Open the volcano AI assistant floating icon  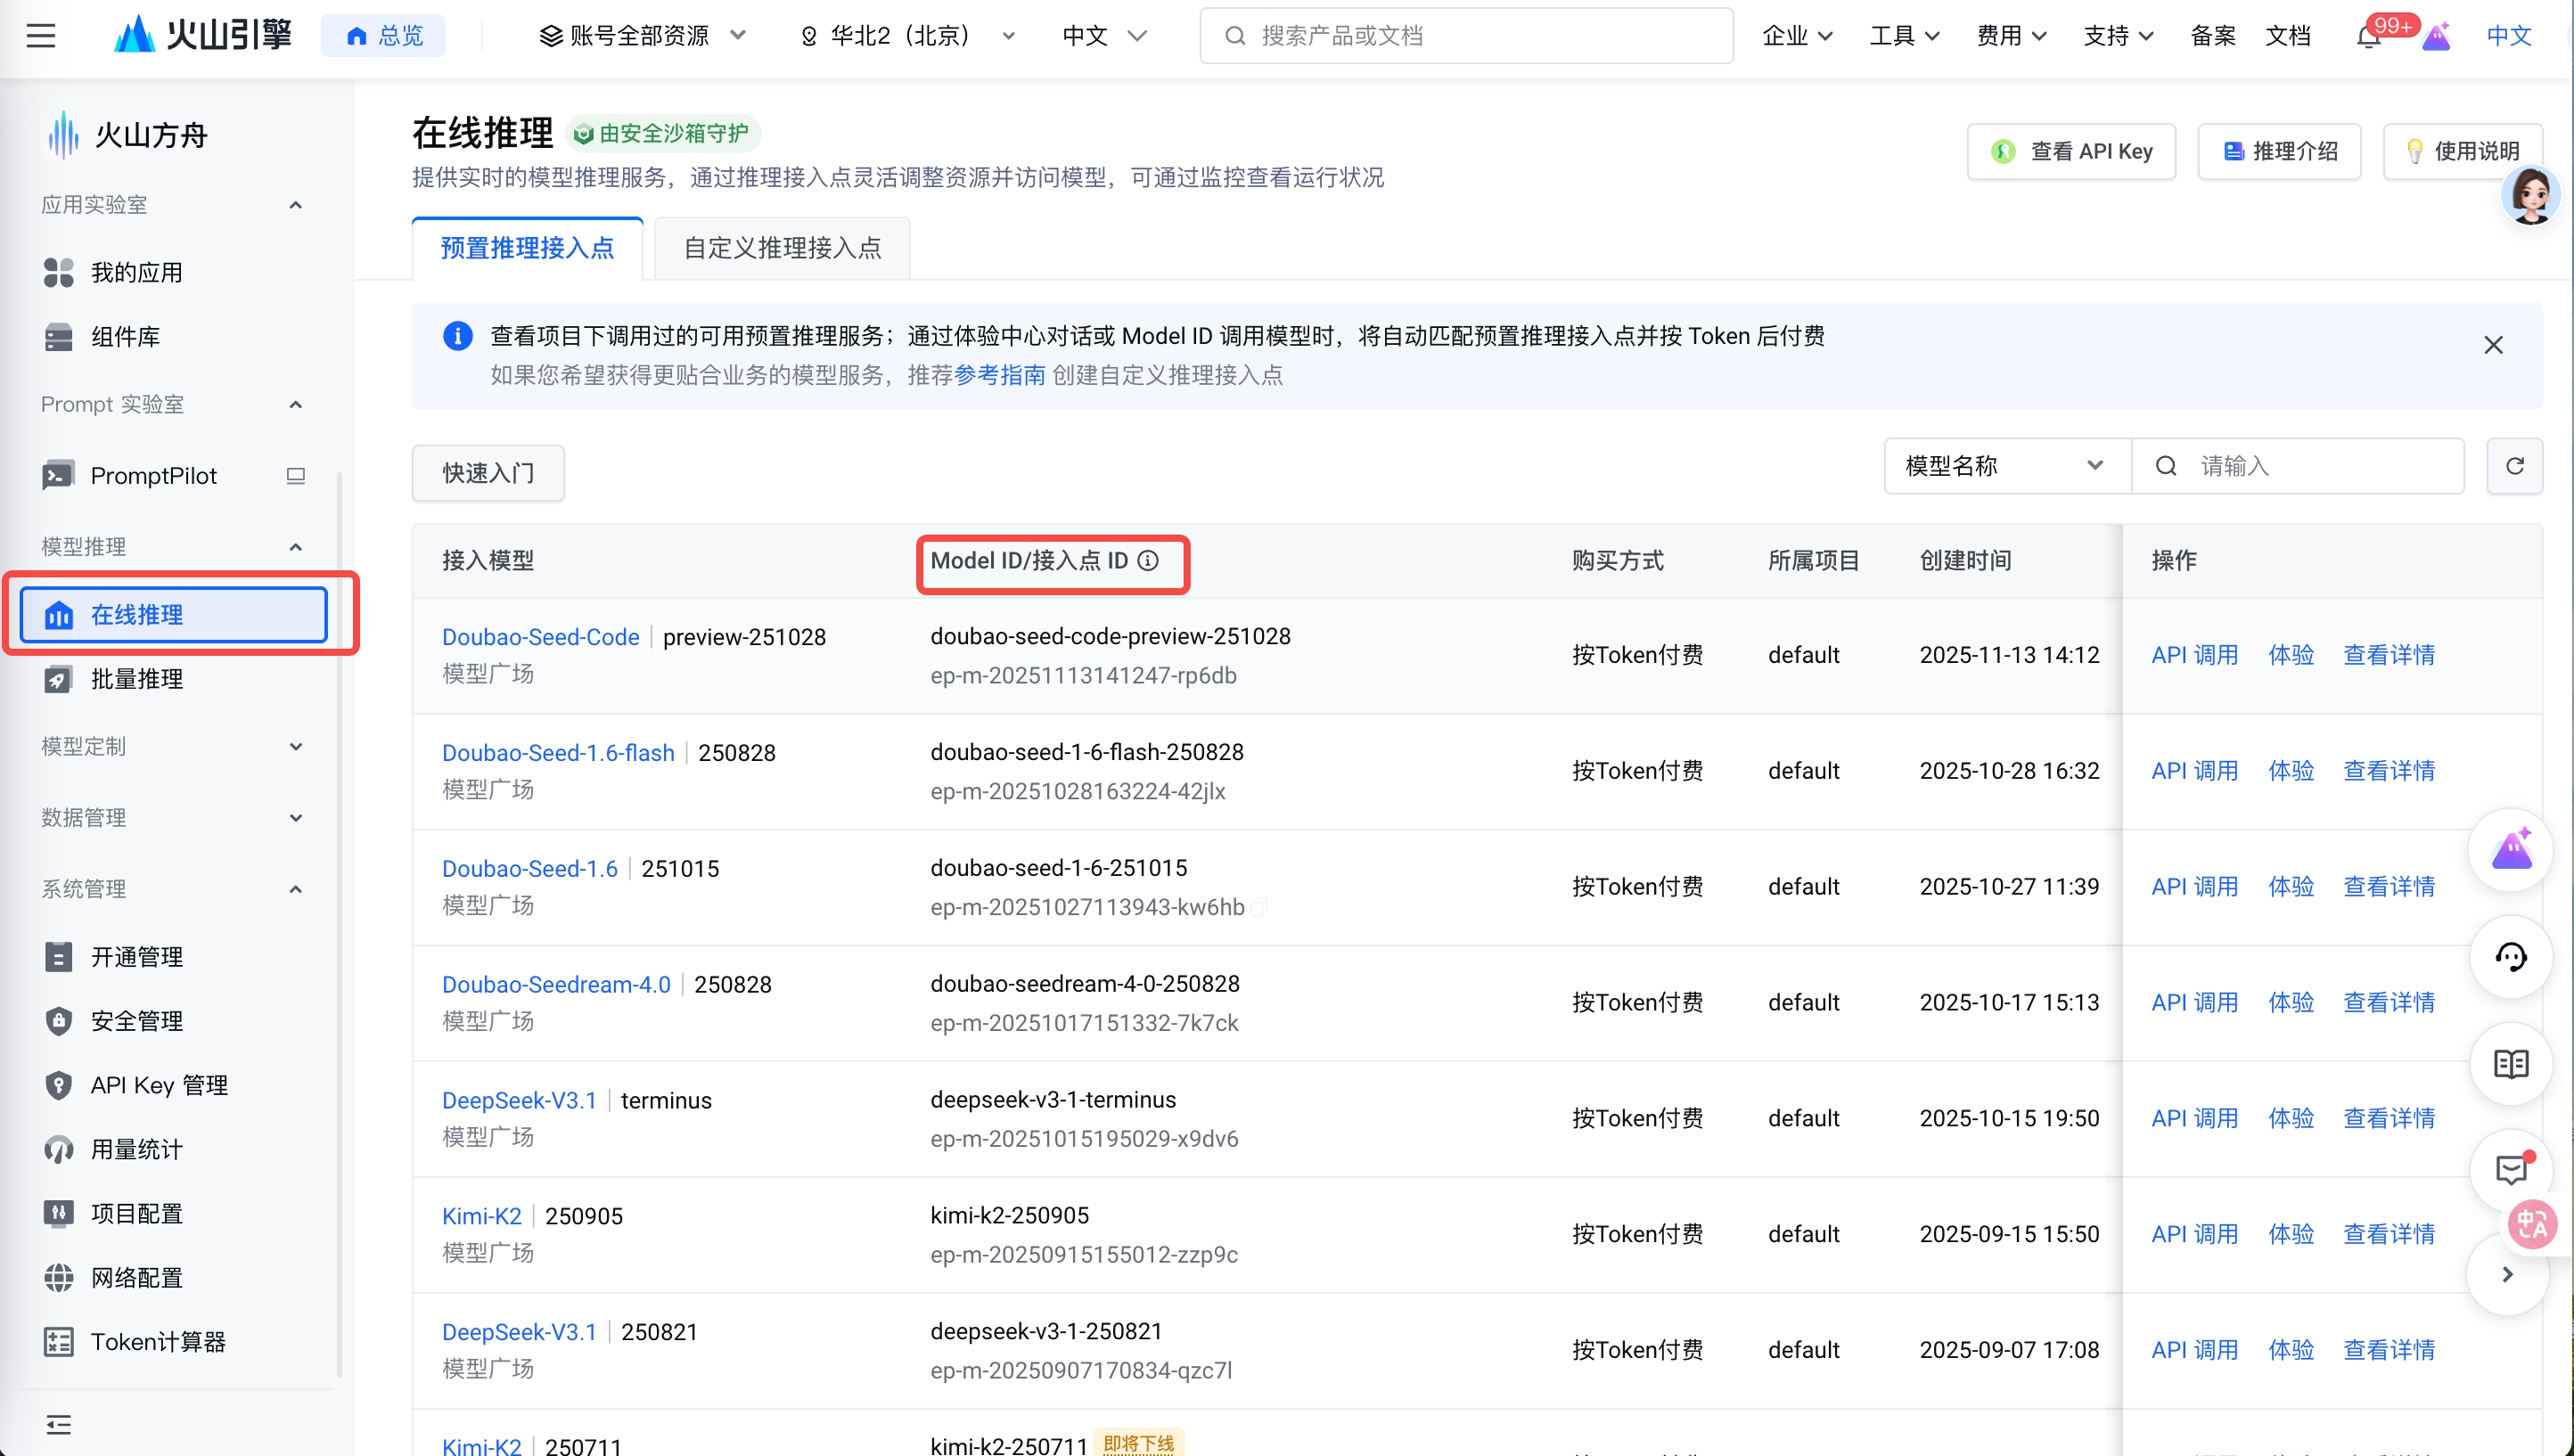2511,849
